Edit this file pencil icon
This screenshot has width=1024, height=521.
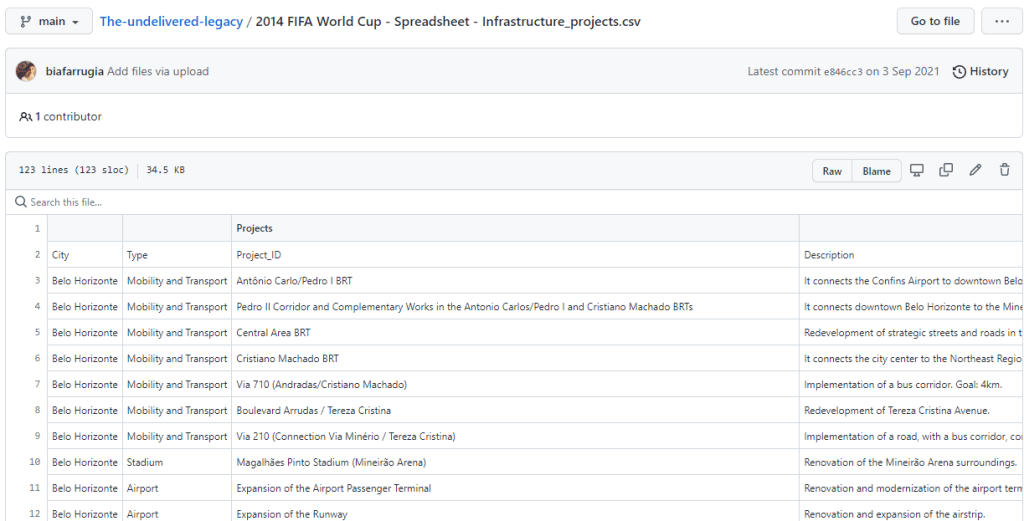tap(975, 171)
